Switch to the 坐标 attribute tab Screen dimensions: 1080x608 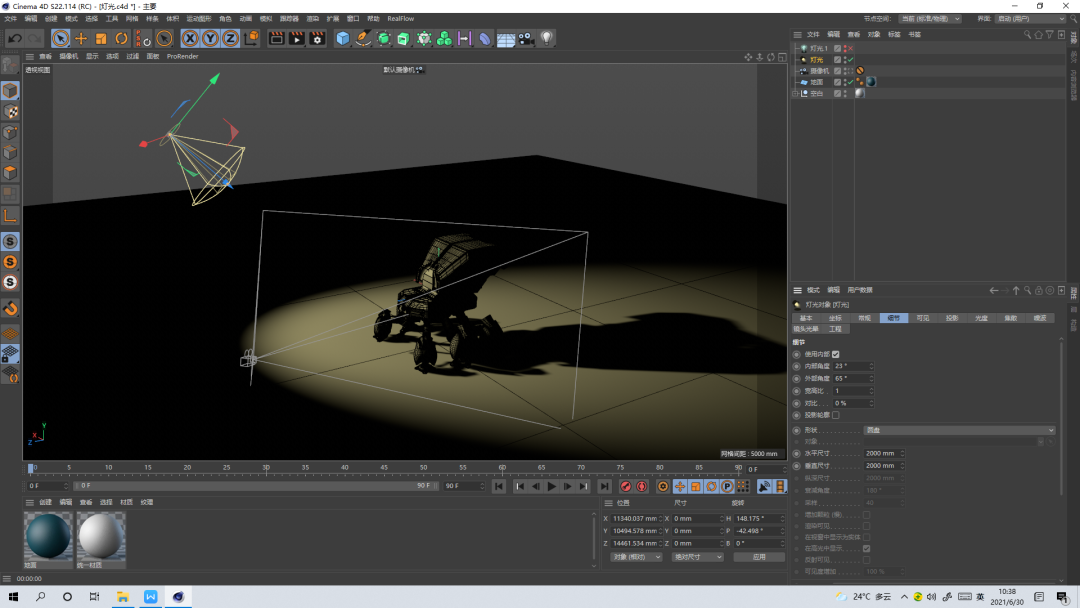coord(835,318)
